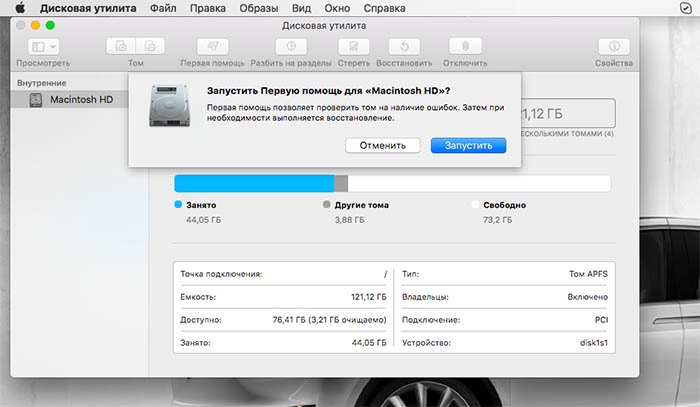Click the Восстановить toolbar icon

(404, 46)
